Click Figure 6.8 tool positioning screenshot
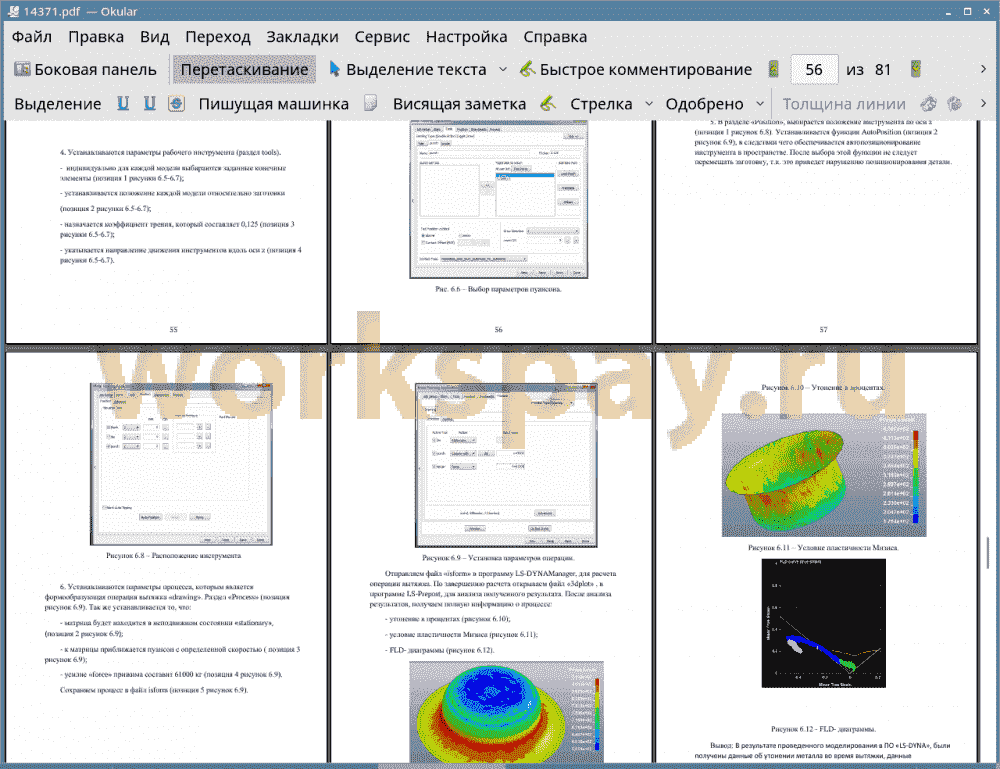Viewport: 1000px width, 769px height. (182, 464)
